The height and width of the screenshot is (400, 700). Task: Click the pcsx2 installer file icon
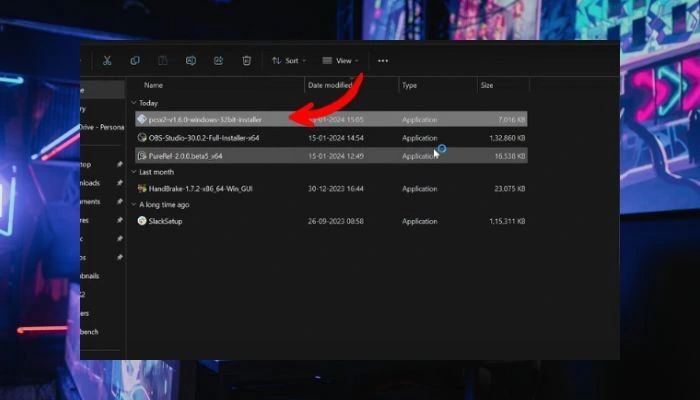pyautogui.click(x=142, y=119)
